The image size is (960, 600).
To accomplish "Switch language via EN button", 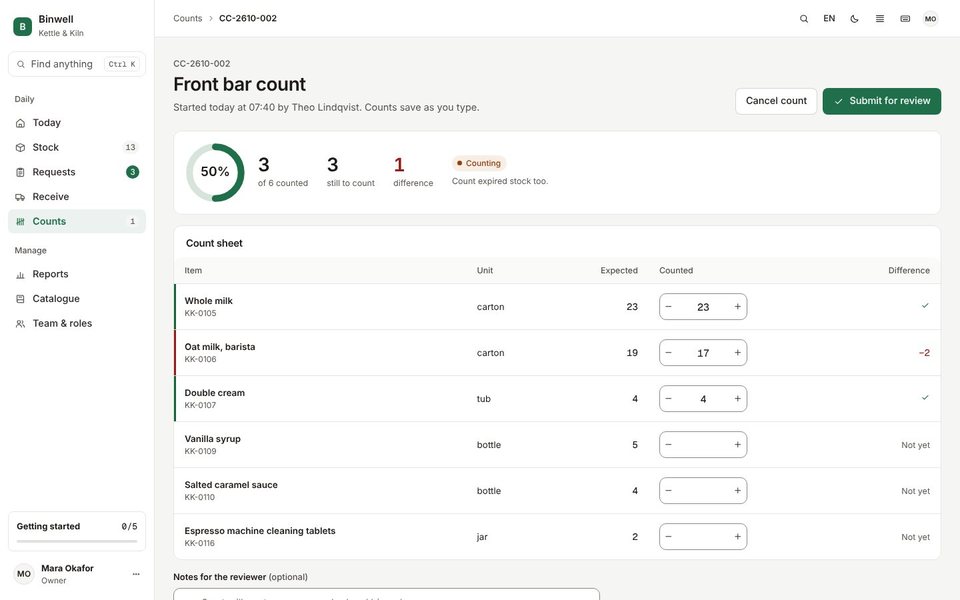I will (x=829, y=18).
